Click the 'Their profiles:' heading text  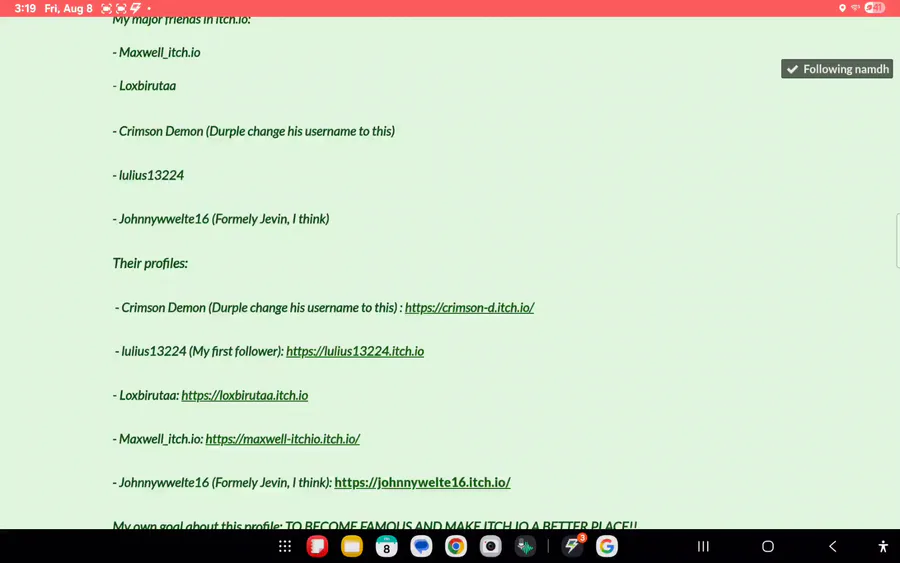(150, 263)
